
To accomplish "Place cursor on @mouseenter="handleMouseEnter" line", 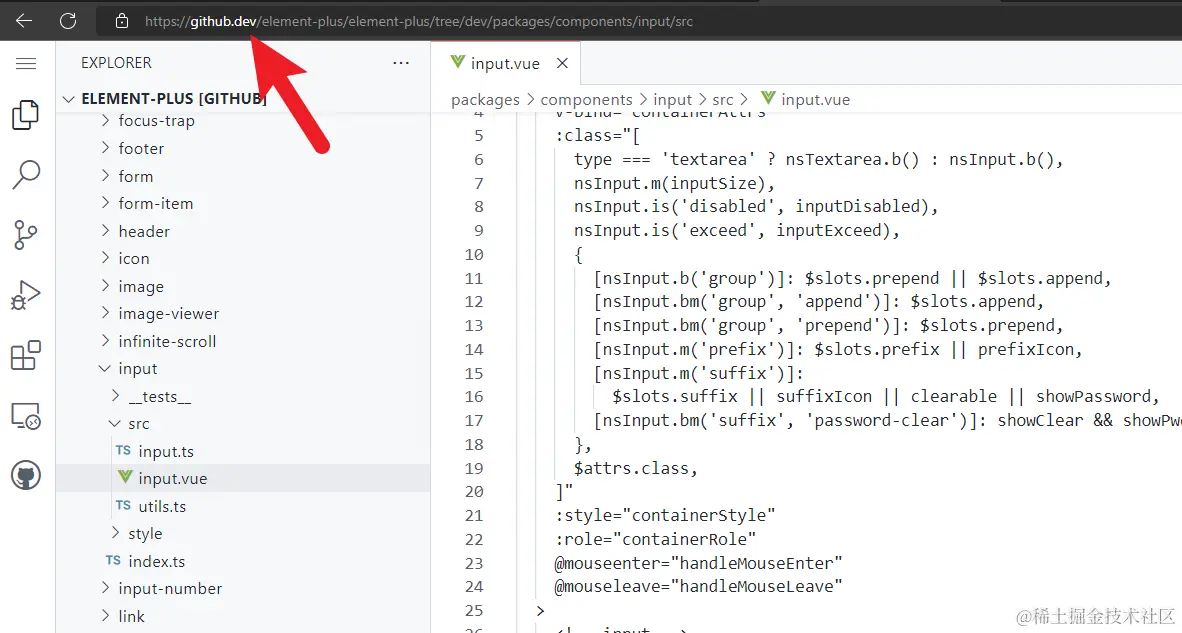I will [x=698, y=563].
